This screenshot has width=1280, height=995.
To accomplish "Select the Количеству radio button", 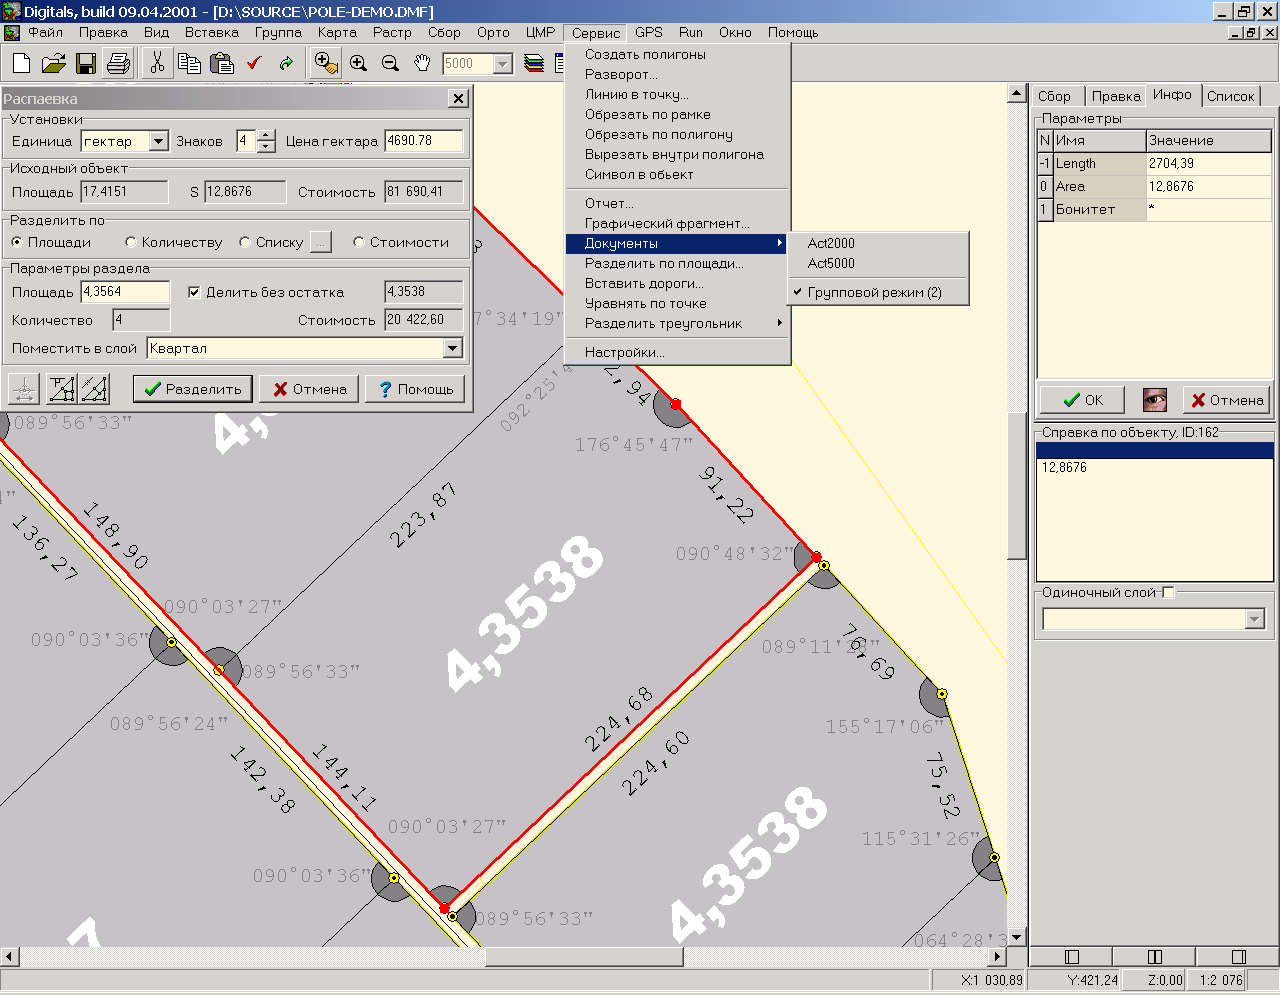I will tap(131, 242).
